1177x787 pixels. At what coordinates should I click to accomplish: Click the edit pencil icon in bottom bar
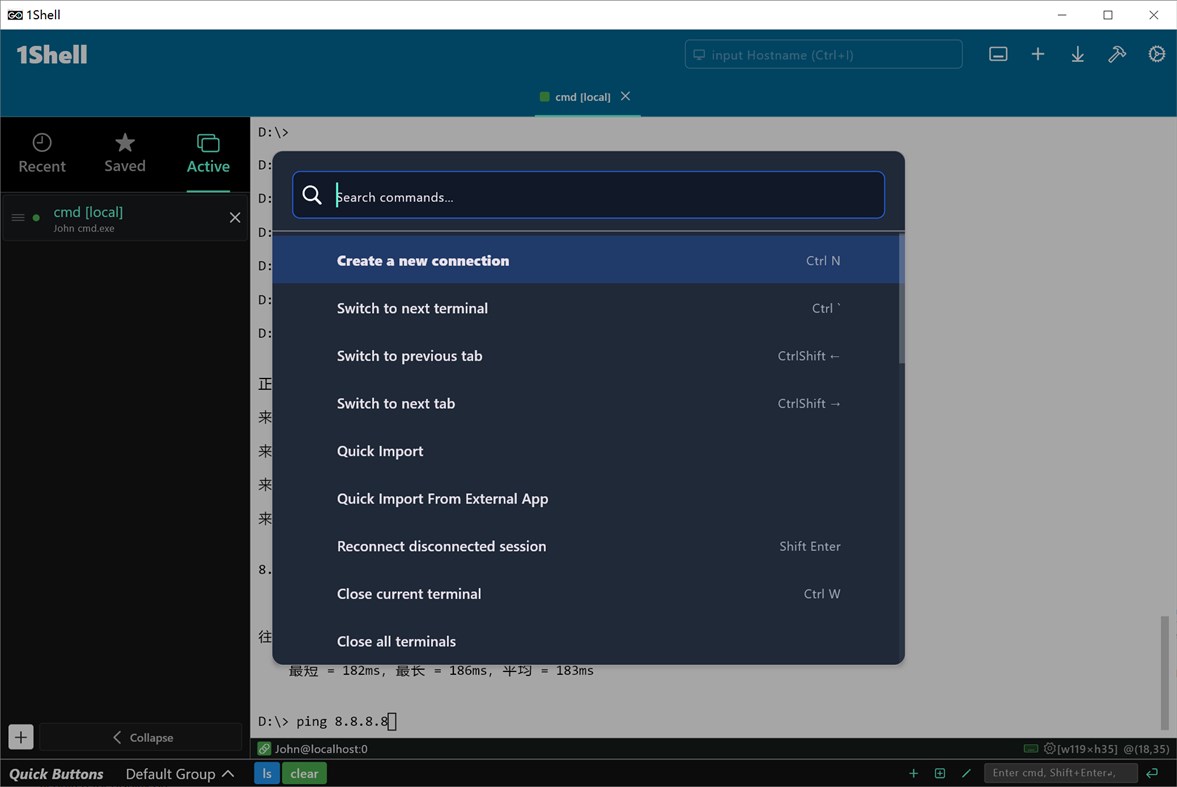click(x=966, y=773)
